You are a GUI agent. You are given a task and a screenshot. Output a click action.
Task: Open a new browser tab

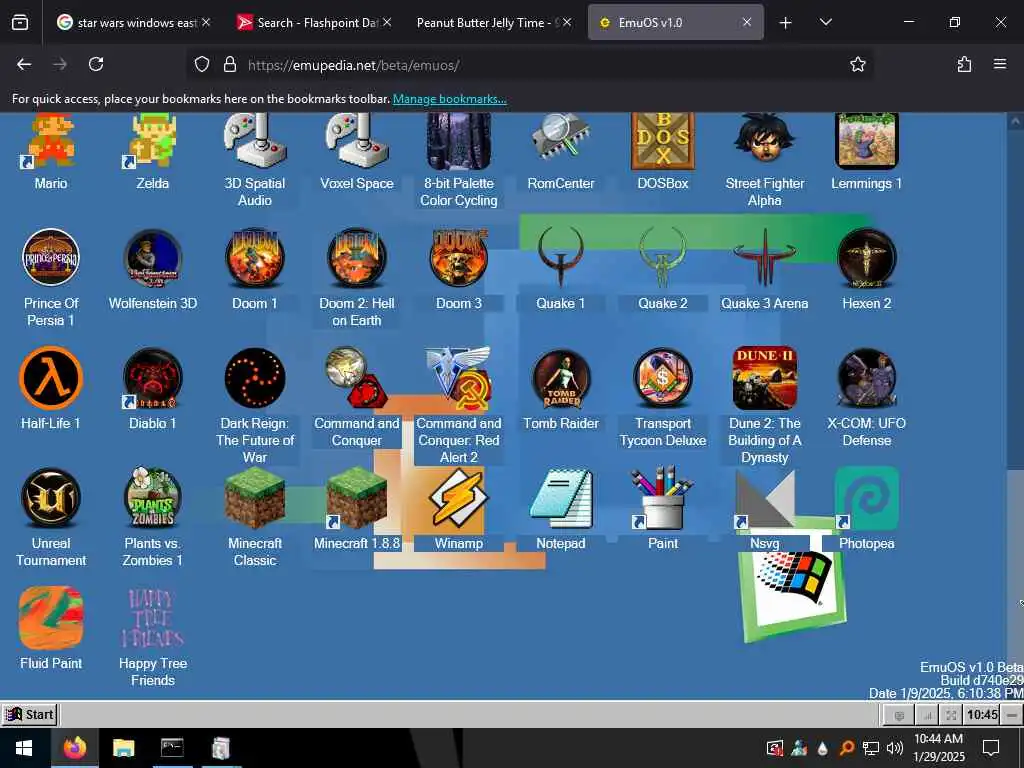point(786,23)
